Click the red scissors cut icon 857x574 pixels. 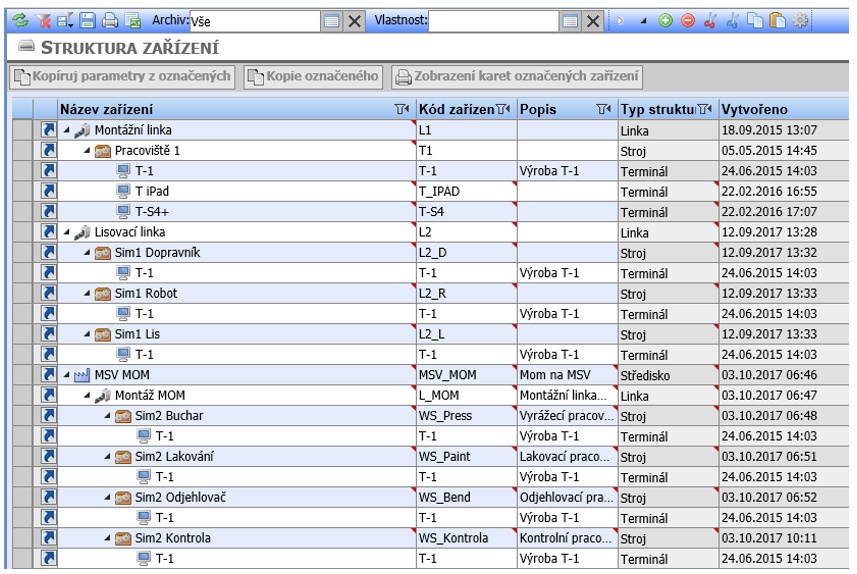tap(710, 21)
